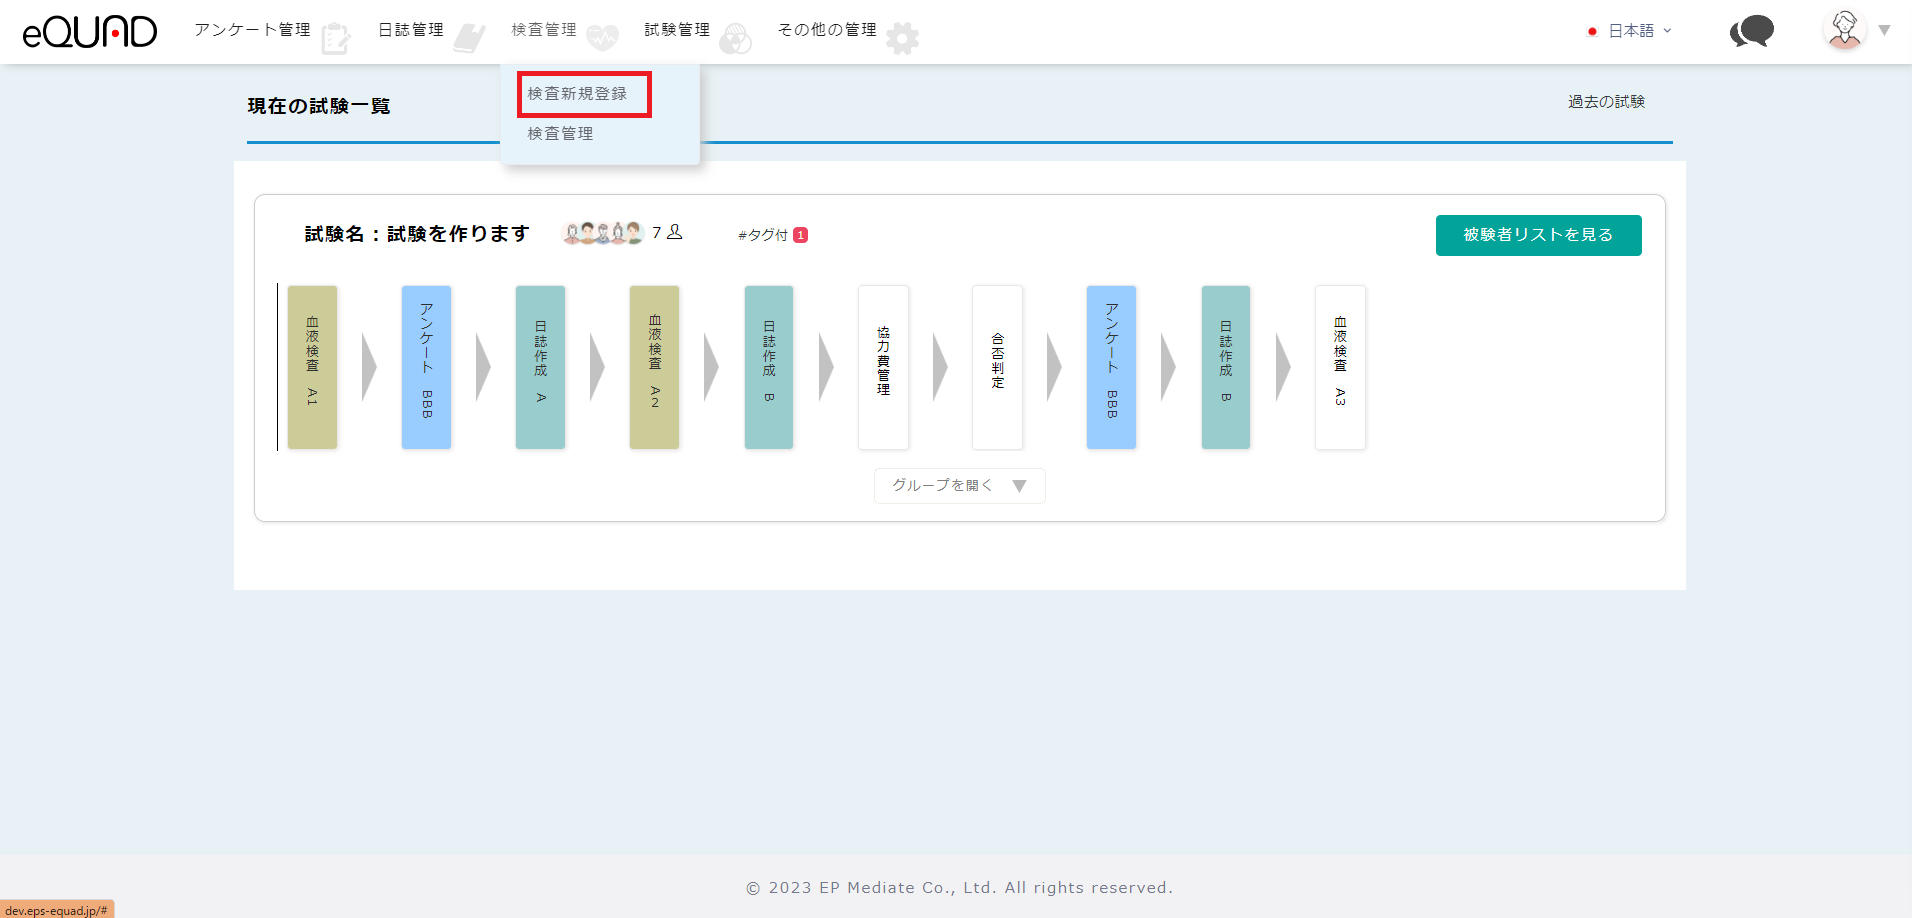Click the trial management circle icon
The image size is (1912, 918).
click(x=735, y=38)
